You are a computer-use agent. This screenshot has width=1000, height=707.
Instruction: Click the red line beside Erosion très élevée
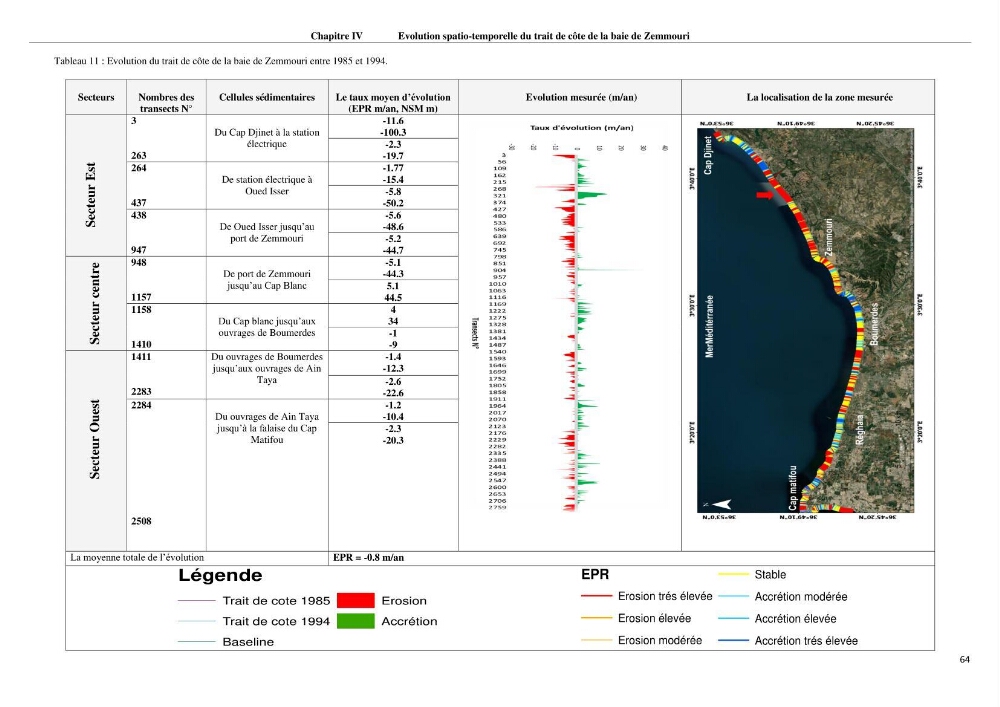pyautogui.click(x=596, y=597)
